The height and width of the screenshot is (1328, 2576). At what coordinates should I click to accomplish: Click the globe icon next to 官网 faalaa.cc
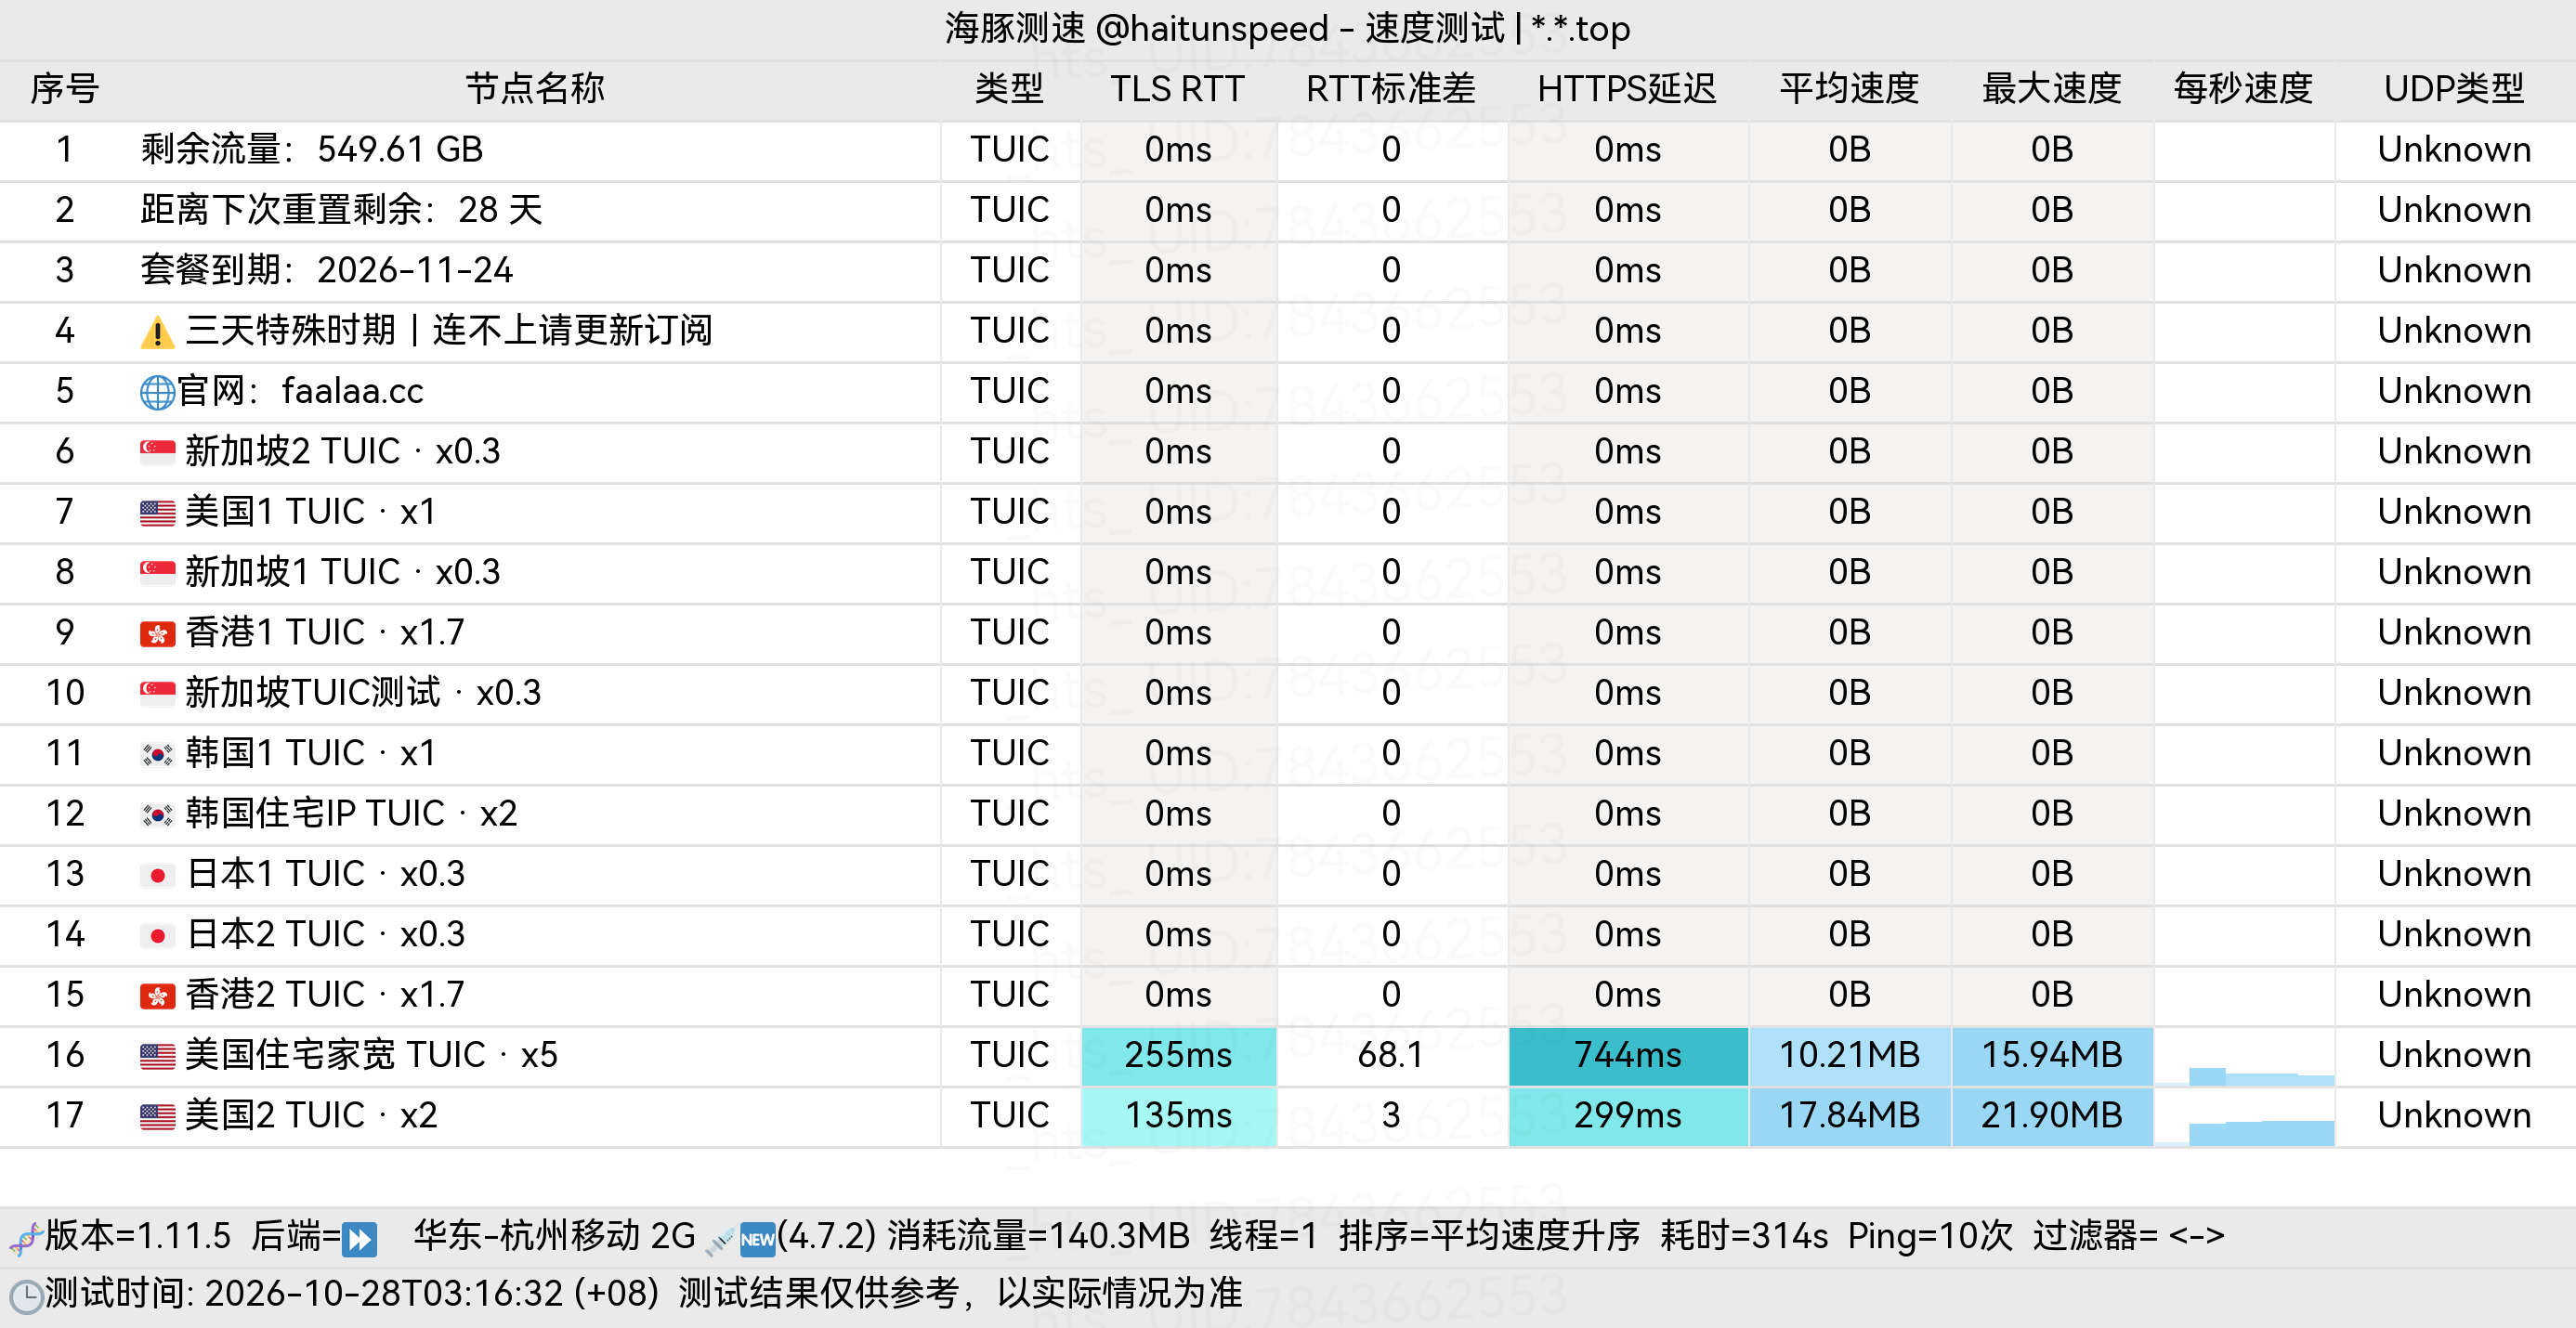[x=157, y=392]
